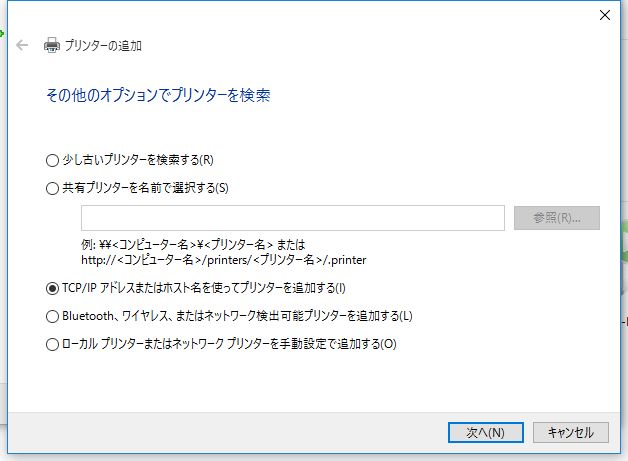Click the label text 少し古いプリンターを検索する(R)
The width and height of the screenshot is (628, 461).
138,159
